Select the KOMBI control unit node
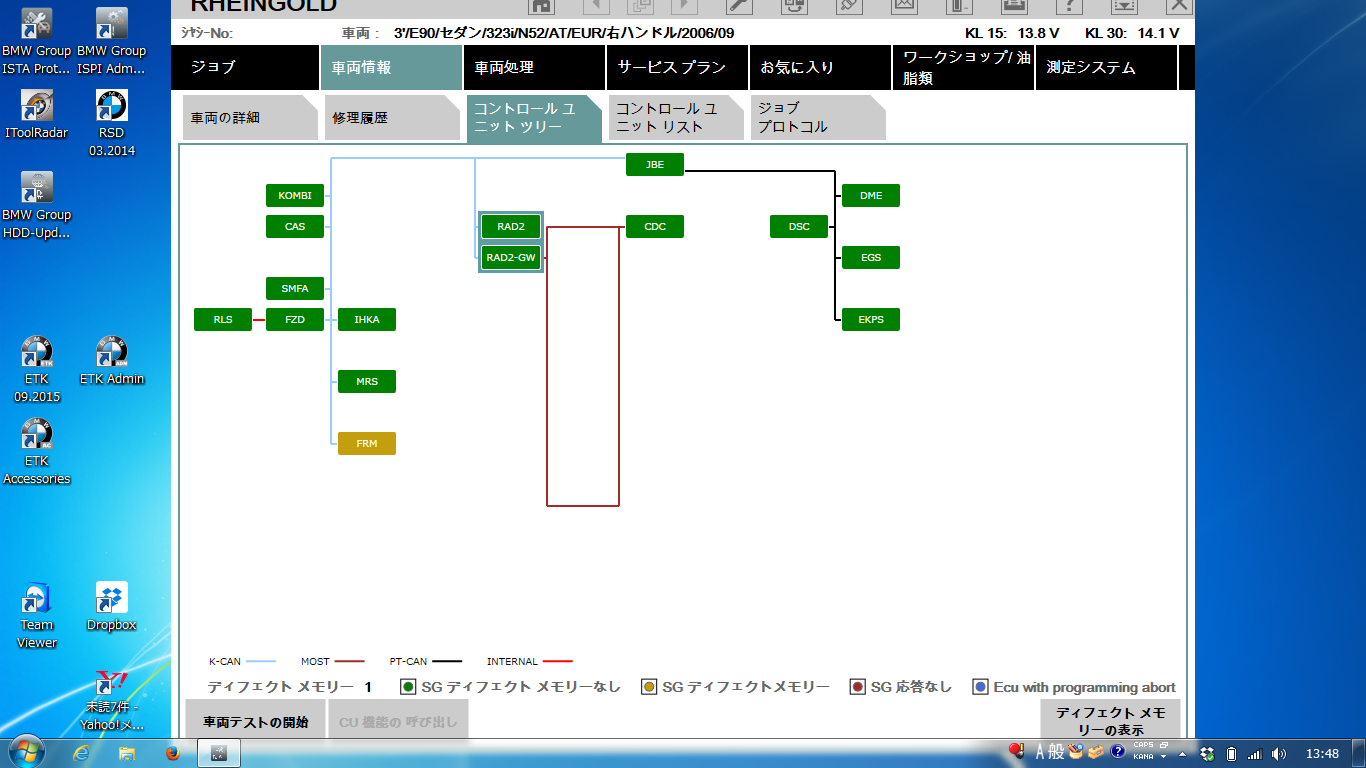The width and height of the screenshot is (1366, 768). pyautogui.click(x=295, y=196)
